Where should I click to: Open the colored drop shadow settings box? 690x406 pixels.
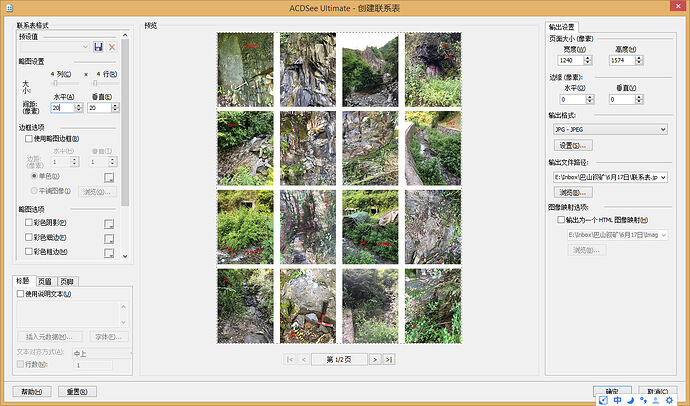[109, 222]
